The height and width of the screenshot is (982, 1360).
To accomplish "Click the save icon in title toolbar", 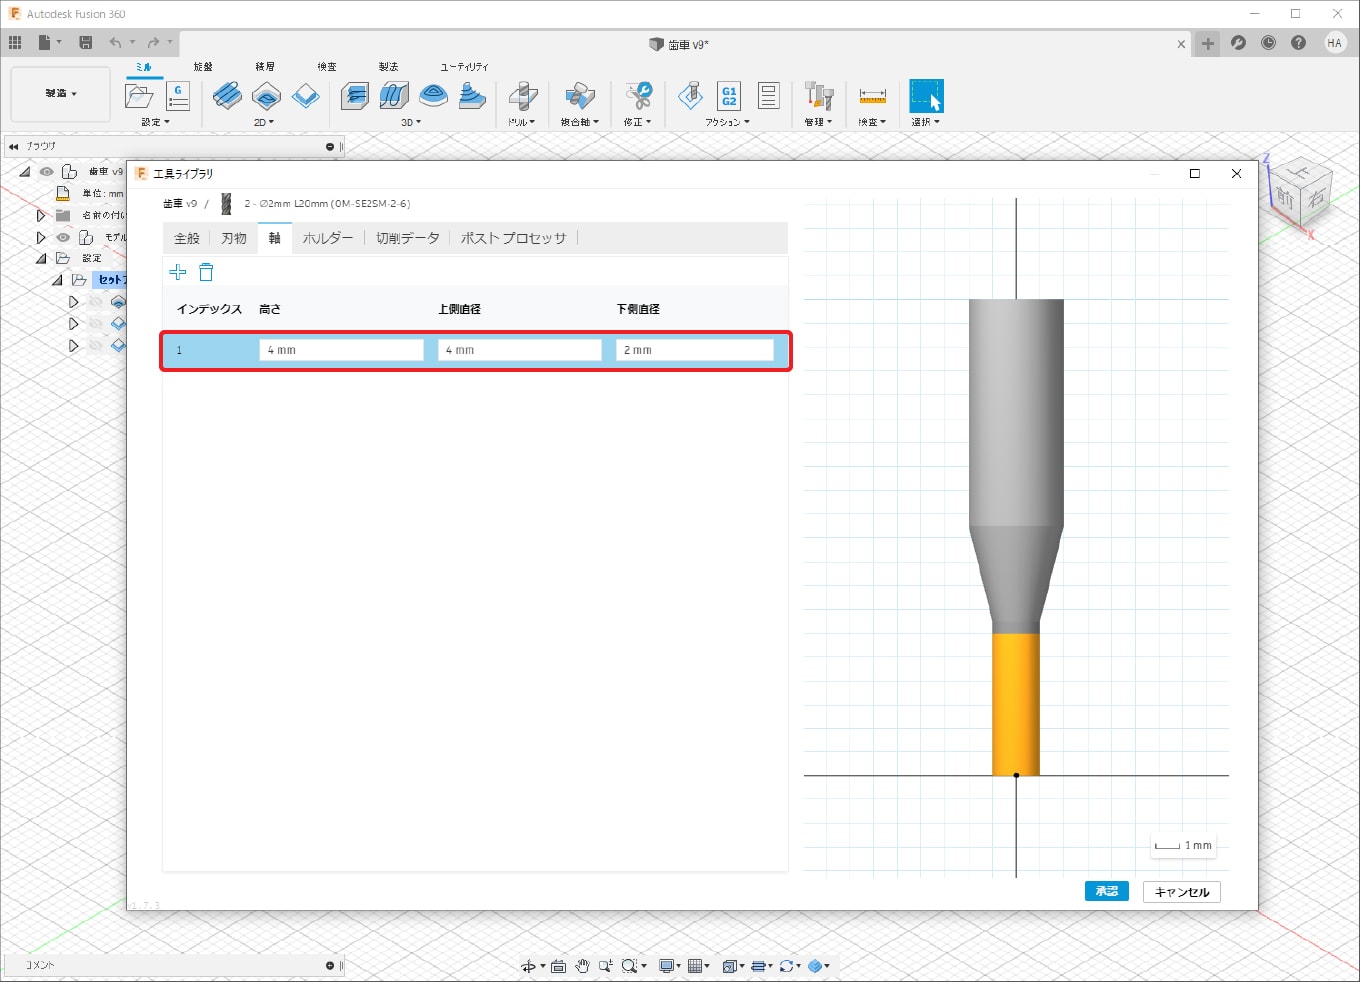I will coord(86,43).
